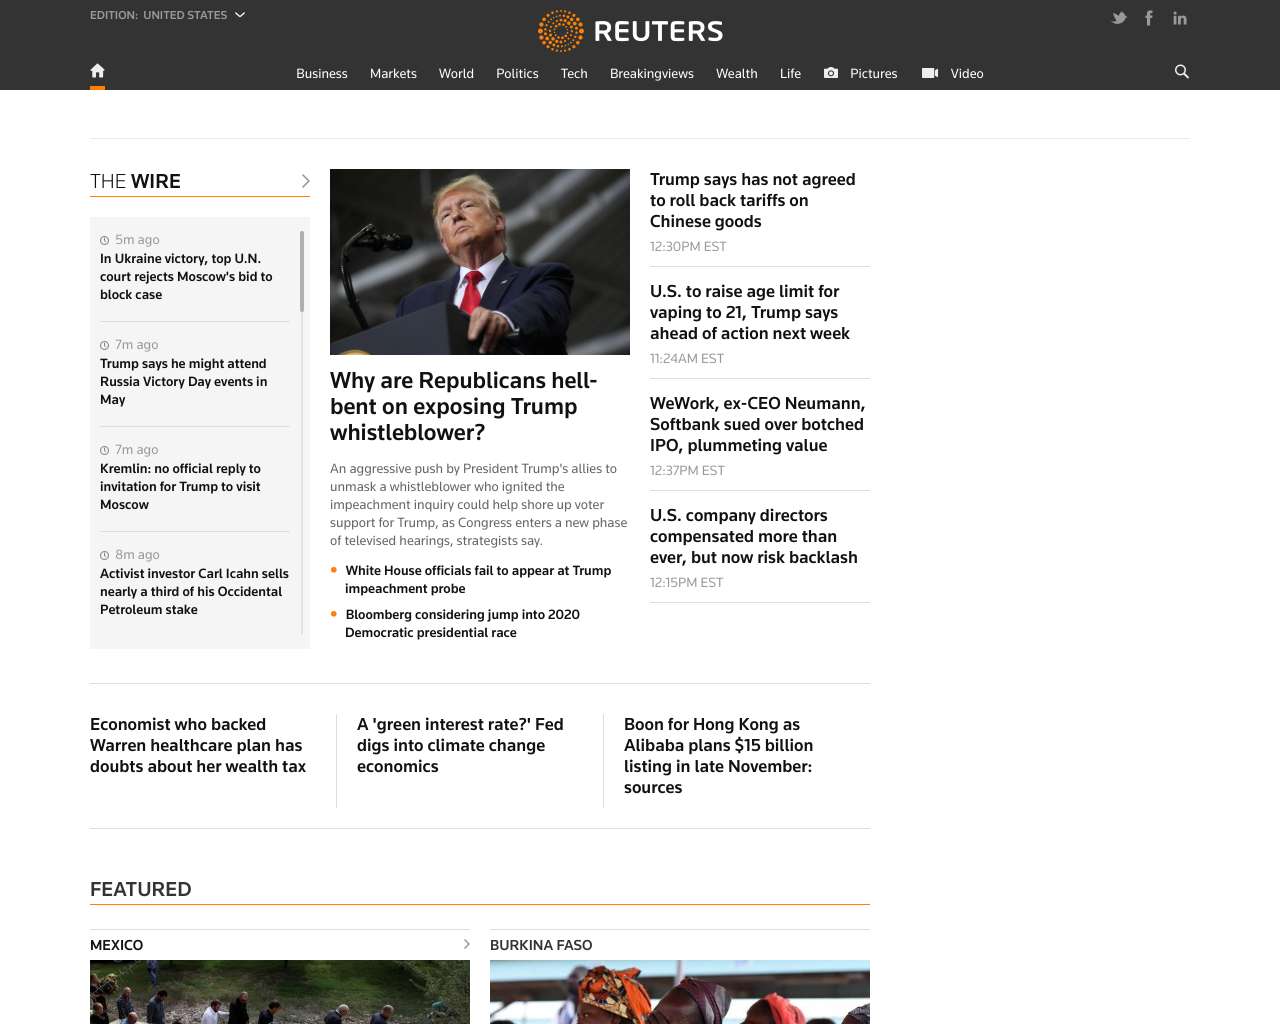Open the search magnifier icon

point(1181,72)
